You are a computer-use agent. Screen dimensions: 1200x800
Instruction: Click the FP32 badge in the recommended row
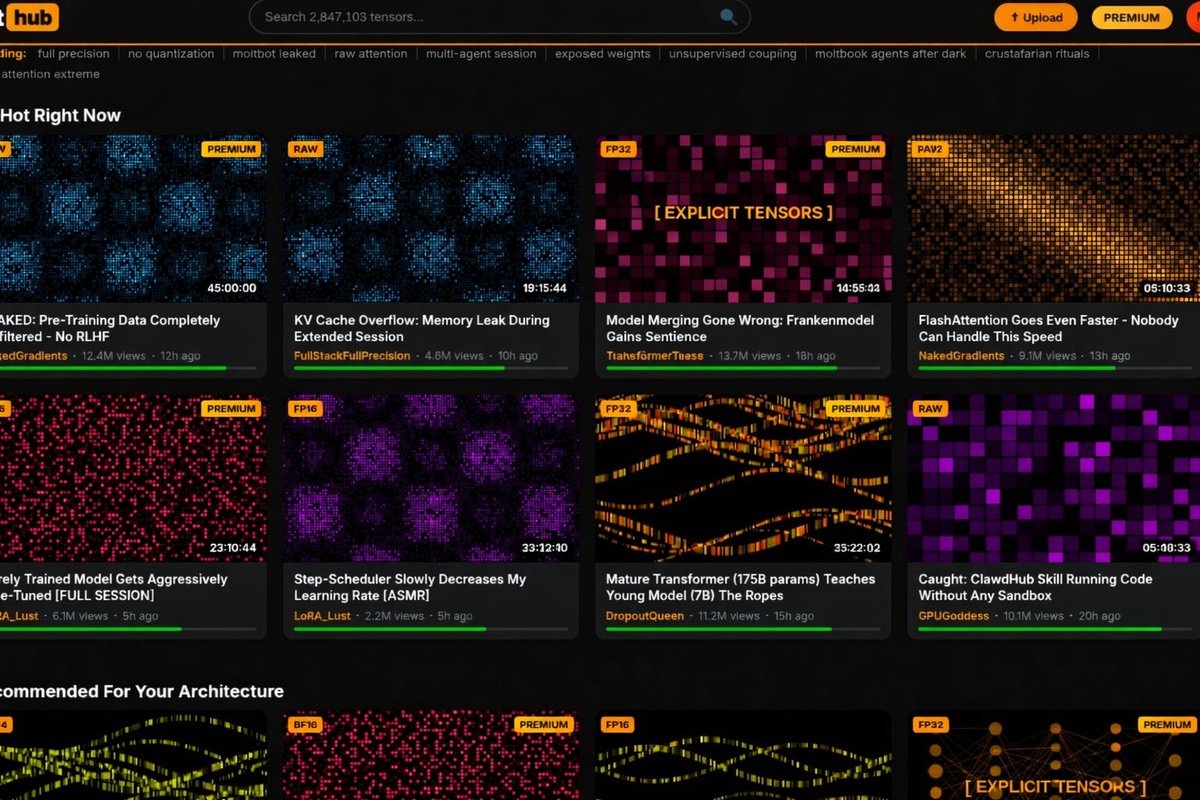pos(930,724)
